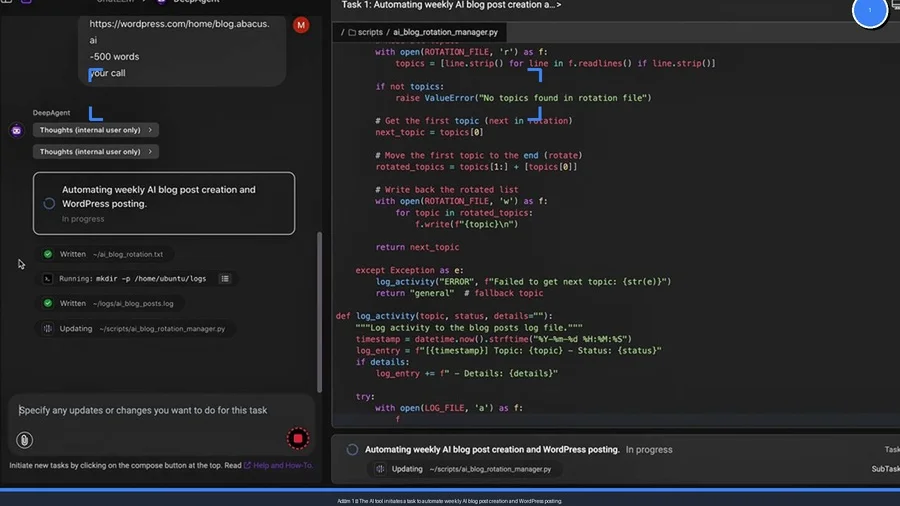This screenshot has height=506, width=900.
Task: Click green check next to ai_blog_posts.log
Action: 48,303
